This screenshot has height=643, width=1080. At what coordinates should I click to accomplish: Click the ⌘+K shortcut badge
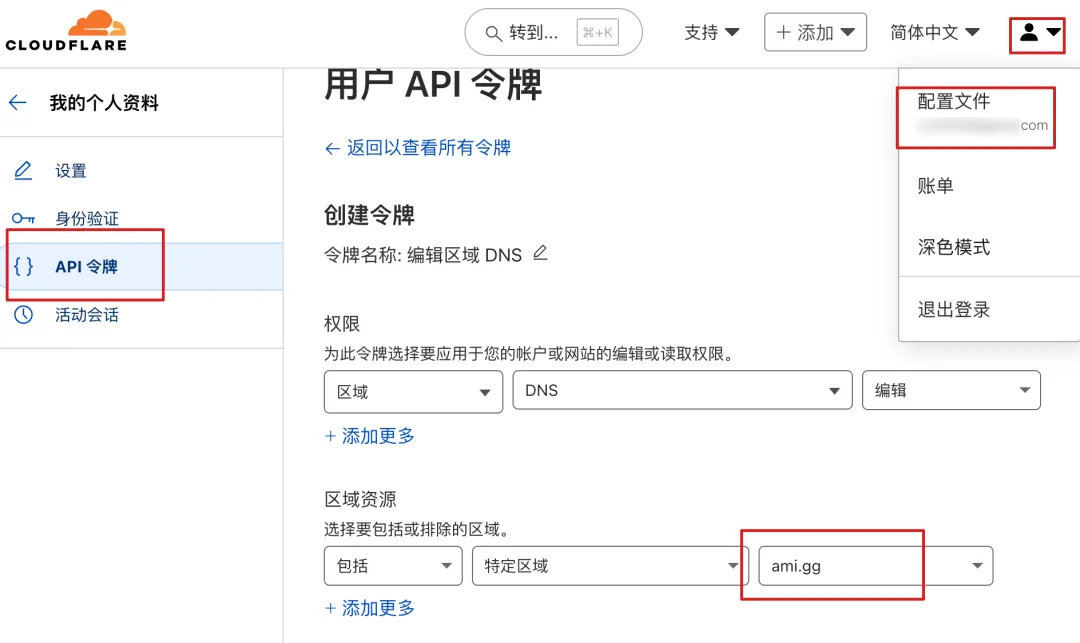[598, 32]
